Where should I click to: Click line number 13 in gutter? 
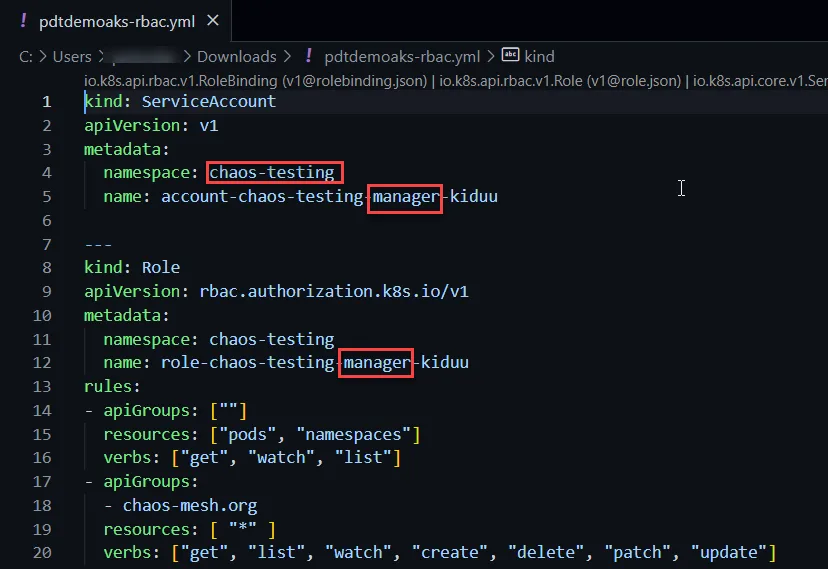click(42, 386)
